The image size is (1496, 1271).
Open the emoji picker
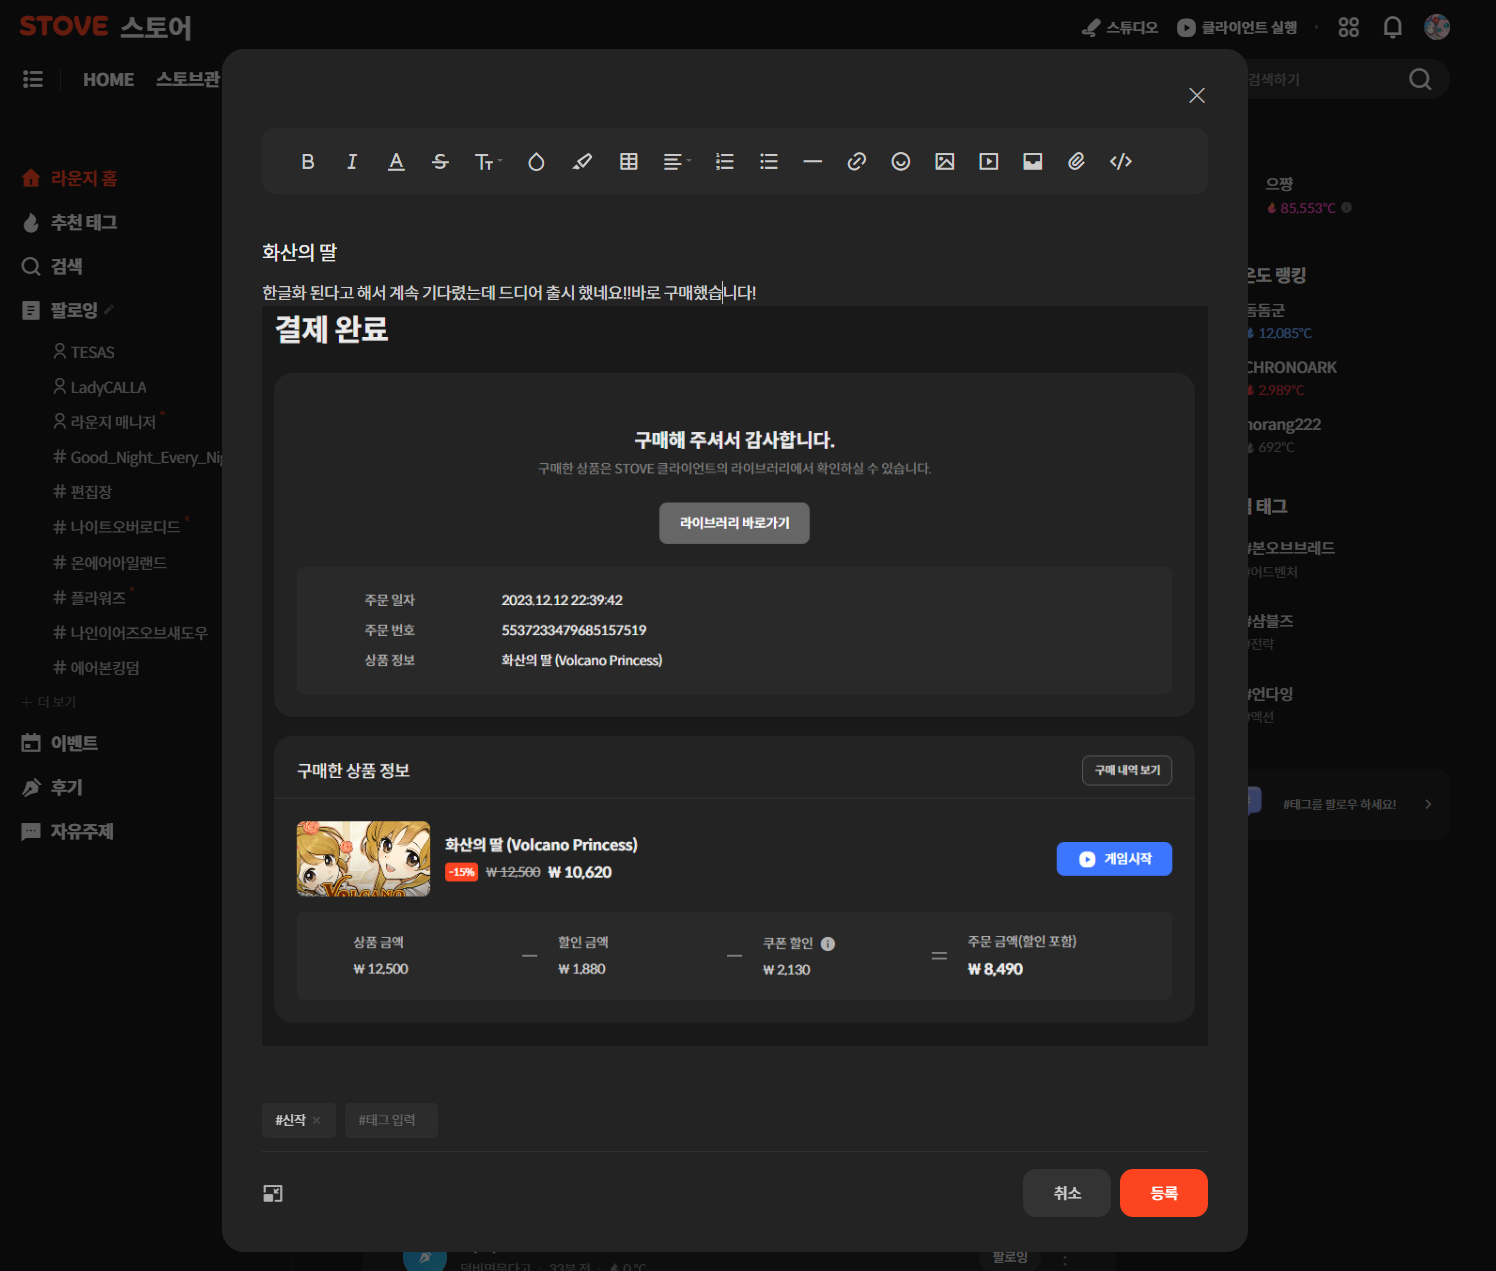coord(901,162)
